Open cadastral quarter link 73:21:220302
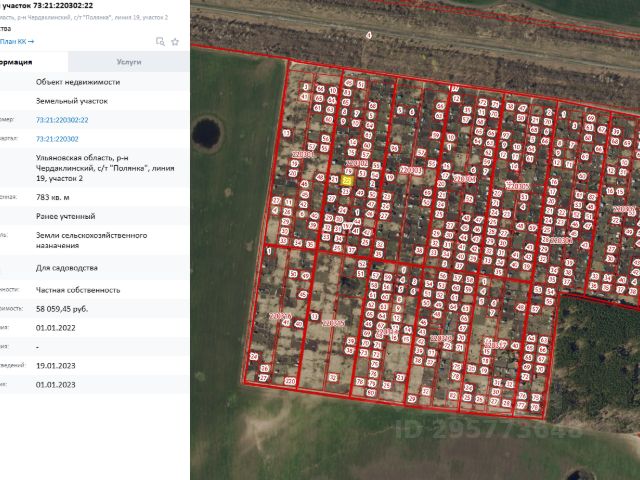 coord(57,139)
